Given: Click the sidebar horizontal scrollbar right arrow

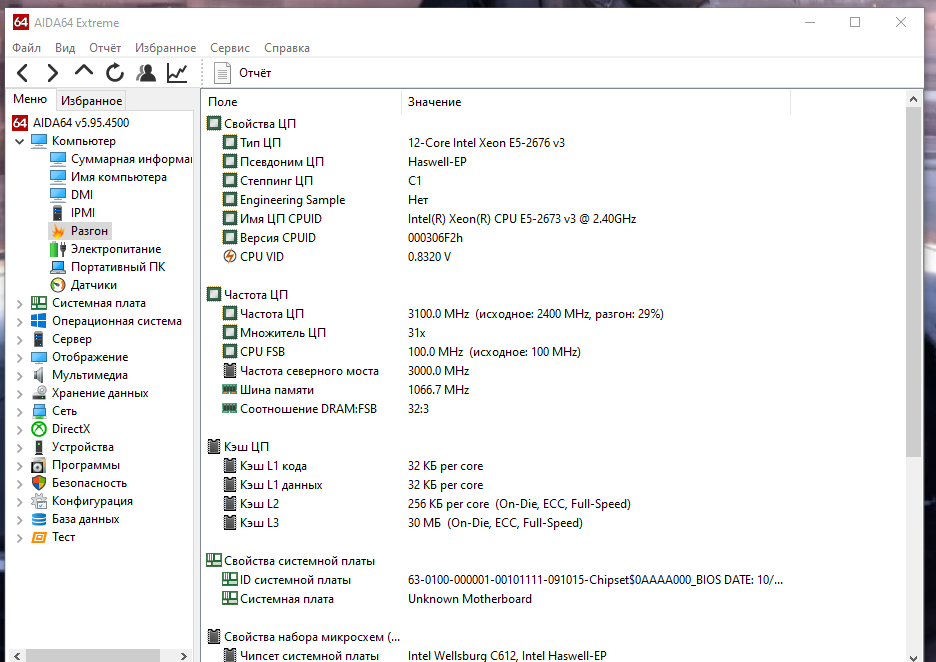Looking at the screenshot, I should [183, 655].
